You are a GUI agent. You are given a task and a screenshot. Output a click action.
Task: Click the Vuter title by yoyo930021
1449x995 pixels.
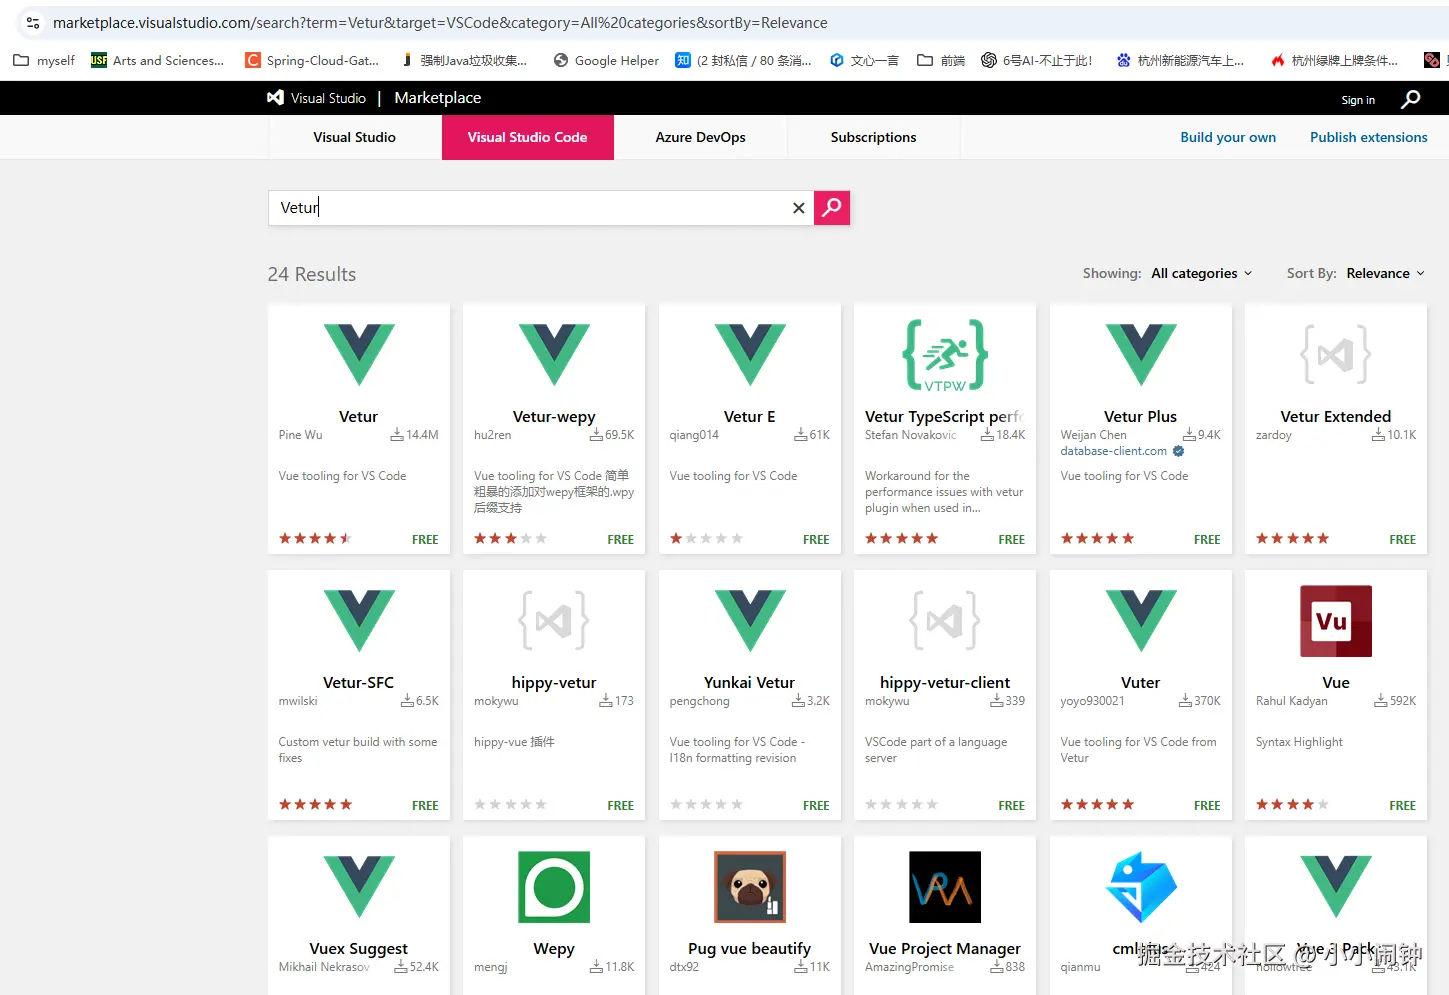pyautogui.click(x=1141, y=682)
